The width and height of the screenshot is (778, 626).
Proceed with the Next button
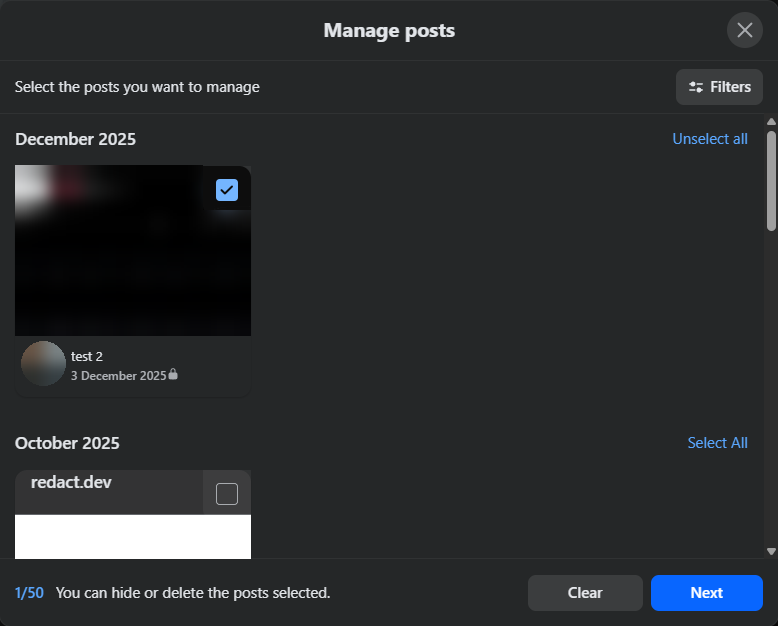pyautogui.click(x=707, y=593)
